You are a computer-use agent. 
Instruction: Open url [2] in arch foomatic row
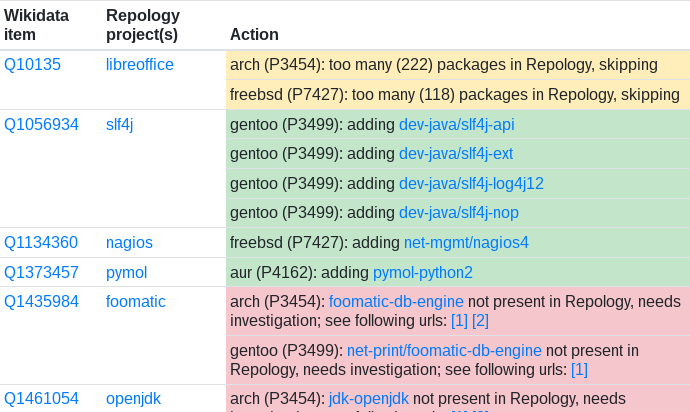(x=481, y=320)
